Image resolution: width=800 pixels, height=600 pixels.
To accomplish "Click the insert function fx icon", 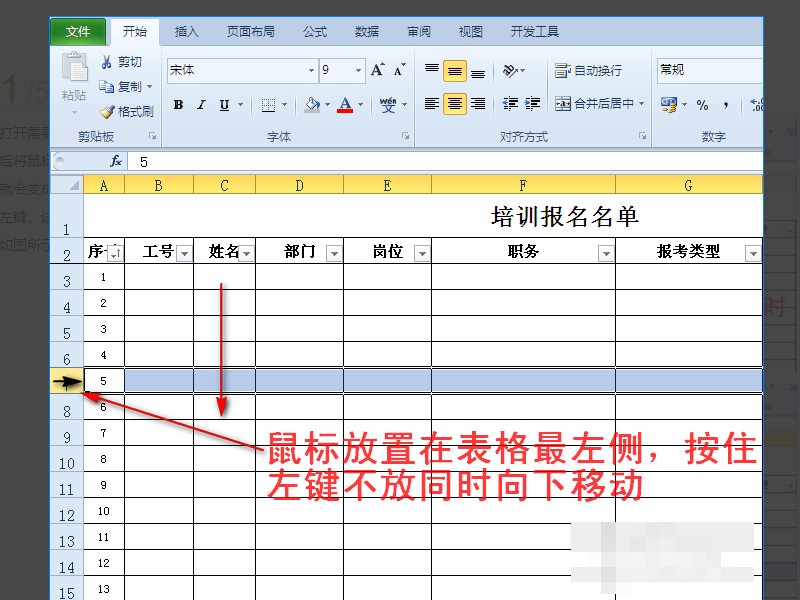I will [116, 162].
